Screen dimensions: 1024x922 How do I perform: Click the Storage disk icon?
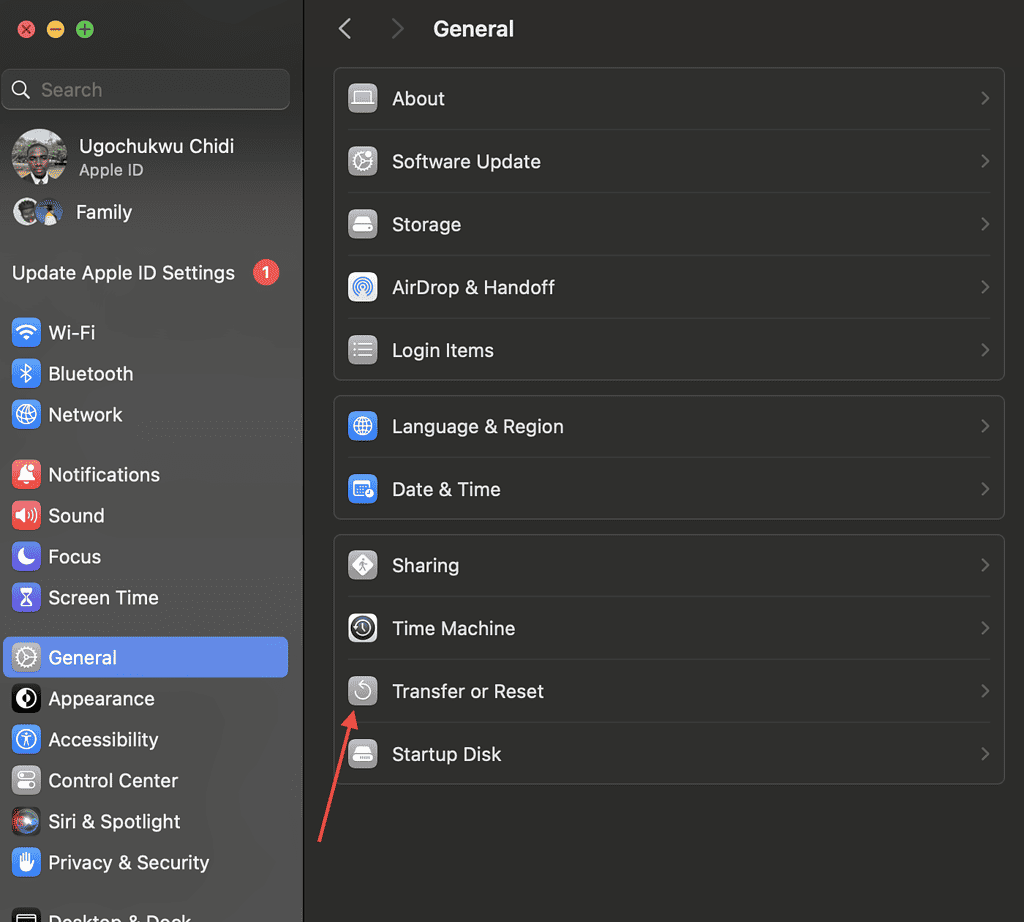tap(362, 224)
